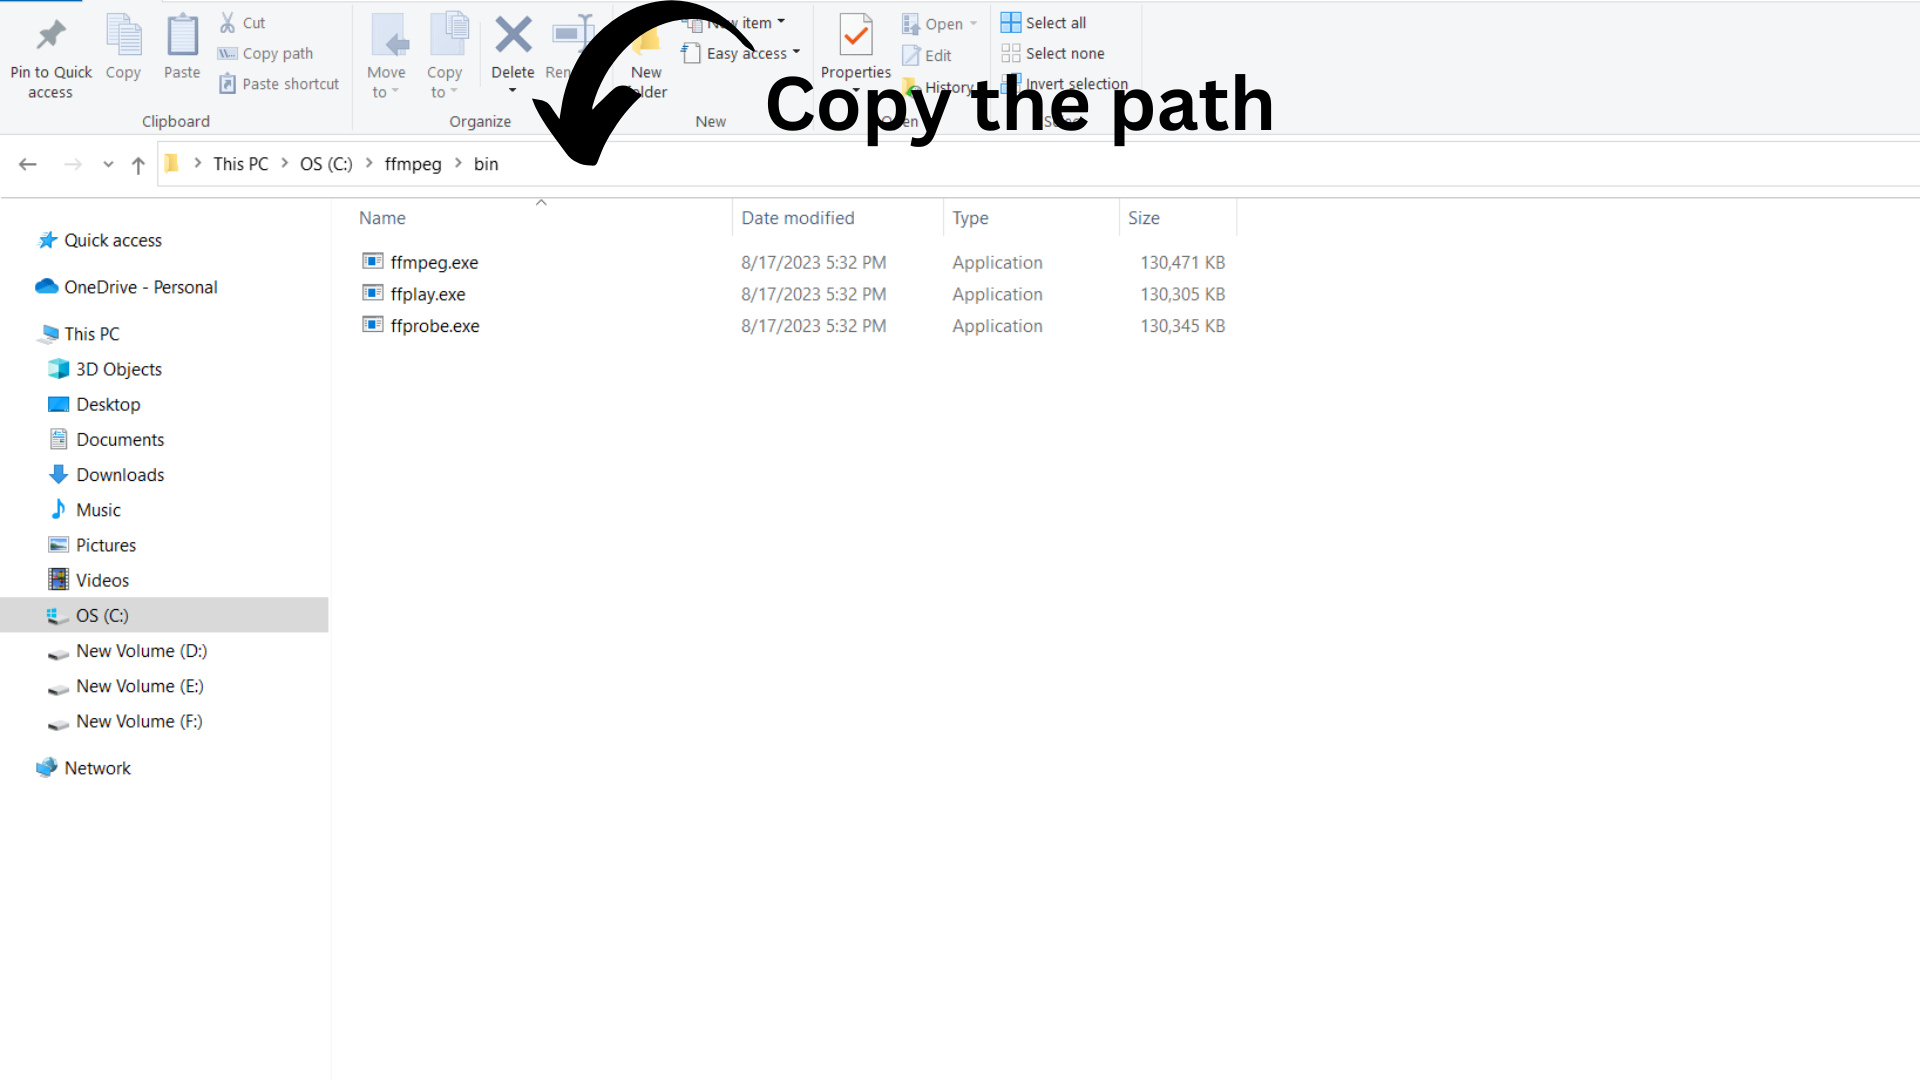Screen dimensions: 1920x1080
Task: Click the Paste icon in ribbon
Action: (x=182, y=37)
